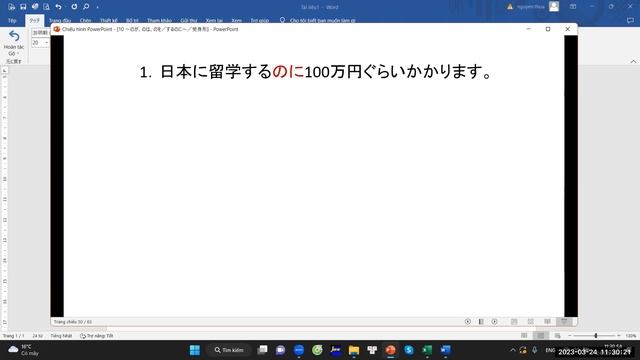Click the Undo arrow in Word's quick access toolbar
Image resolution: width=640 pixels, height=360 pixels.
pos(58,7)
